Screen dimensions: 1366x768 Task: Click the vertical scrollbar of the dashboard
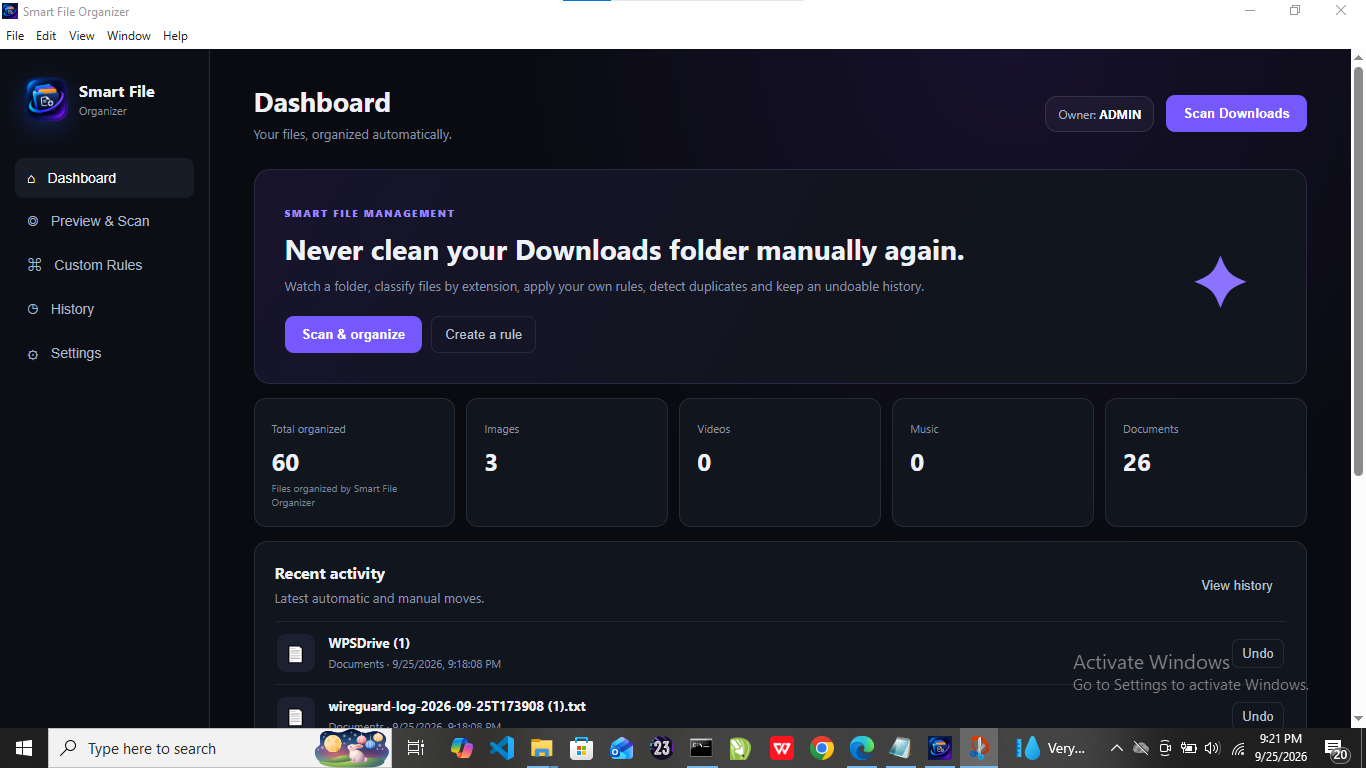(x=1358, y=270)
